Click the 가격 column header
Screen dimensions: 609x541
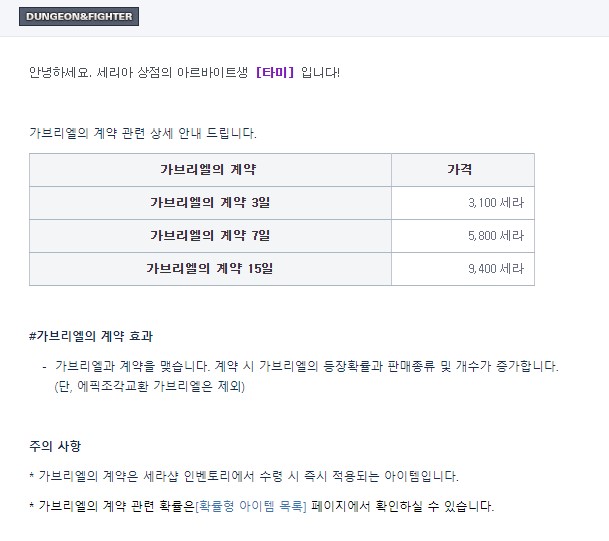[x=463, y=170]
